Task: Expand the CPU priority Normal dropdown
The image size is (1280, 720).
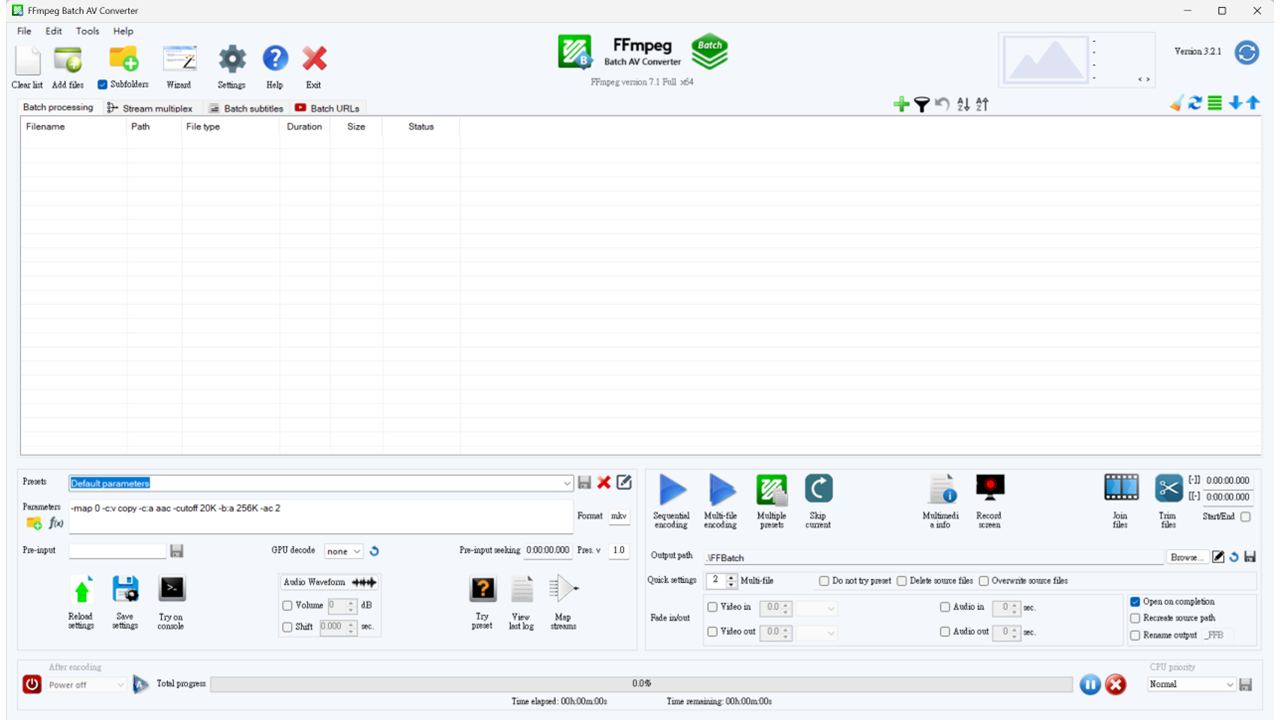Action: pos(1229,685)
